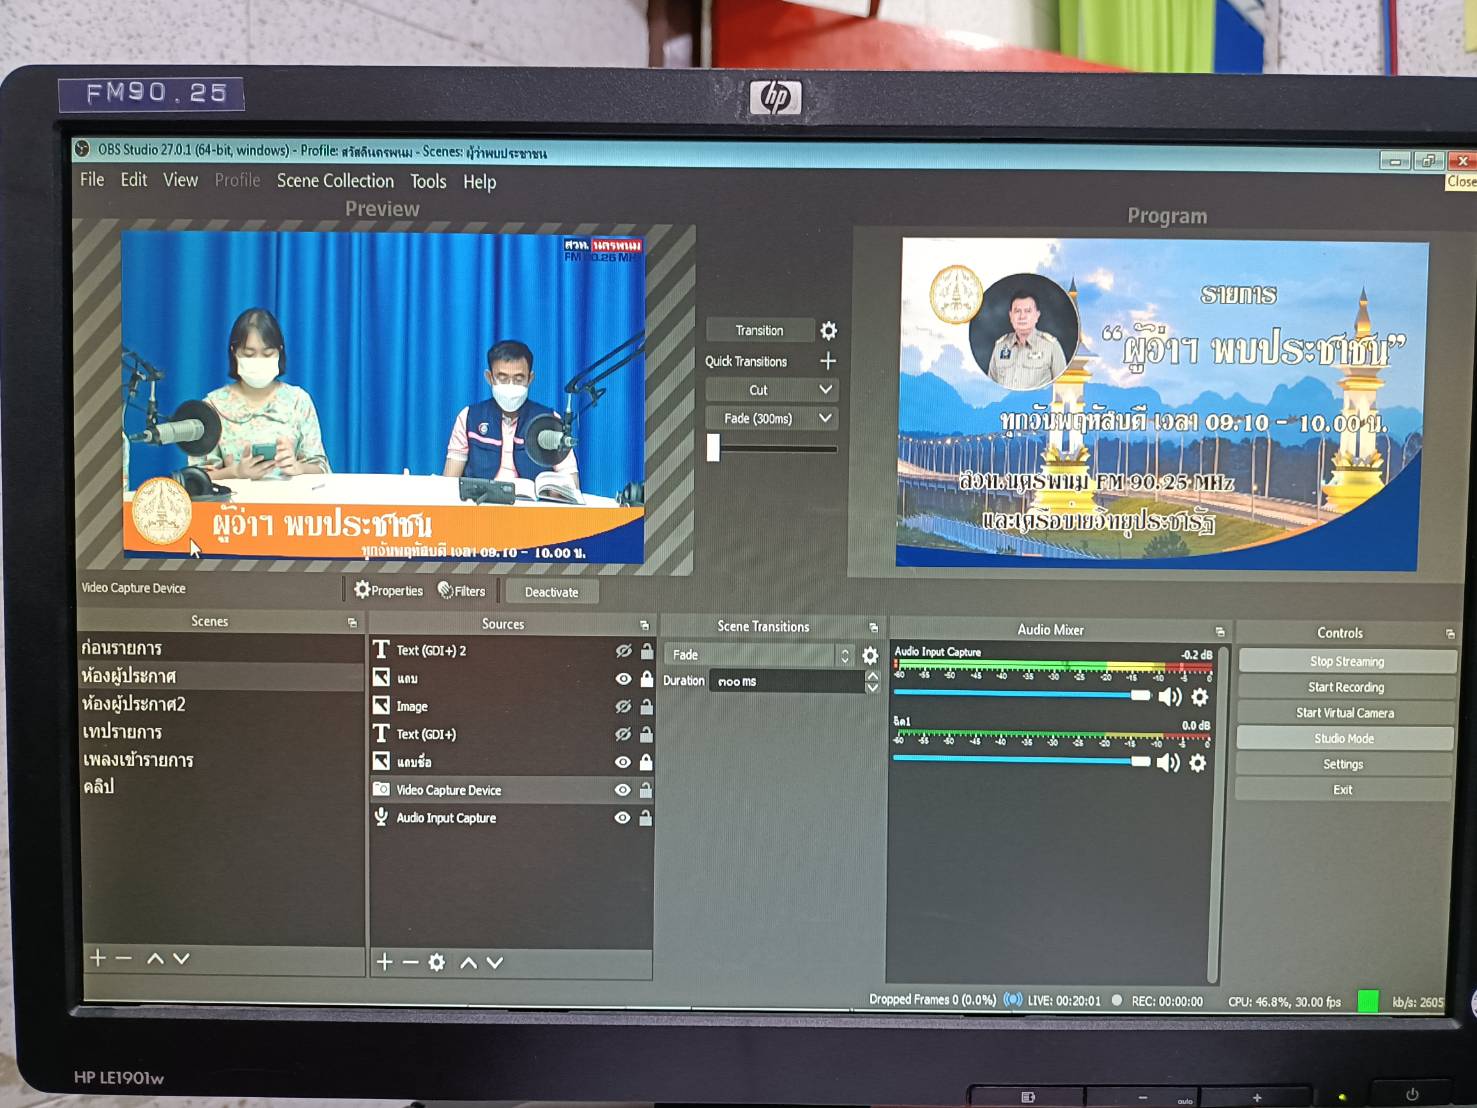Click the Start Recording button
The width and height of the screenshot is (1477, 1108).
pyautogui.click(x=1346, y=687)
